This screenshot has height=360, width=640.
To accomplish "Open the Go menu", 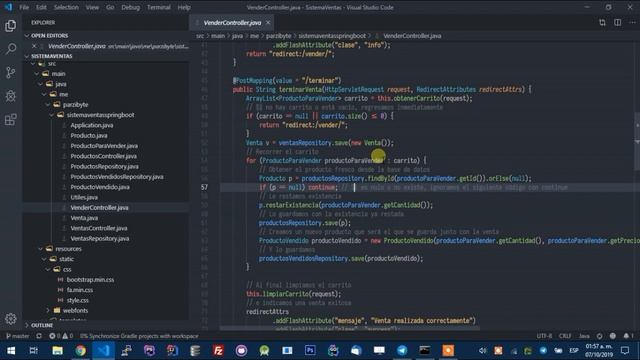I will pos(110,7).
